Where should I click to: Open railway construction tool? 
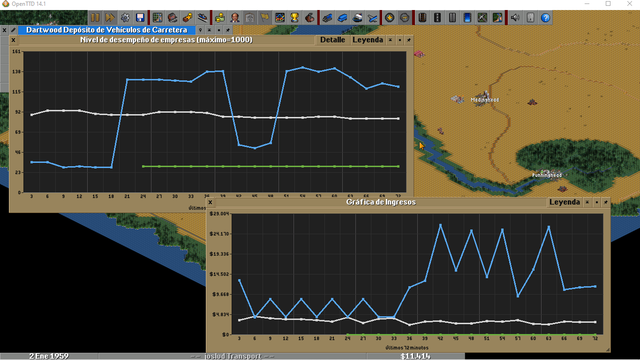tap(422, 18)
